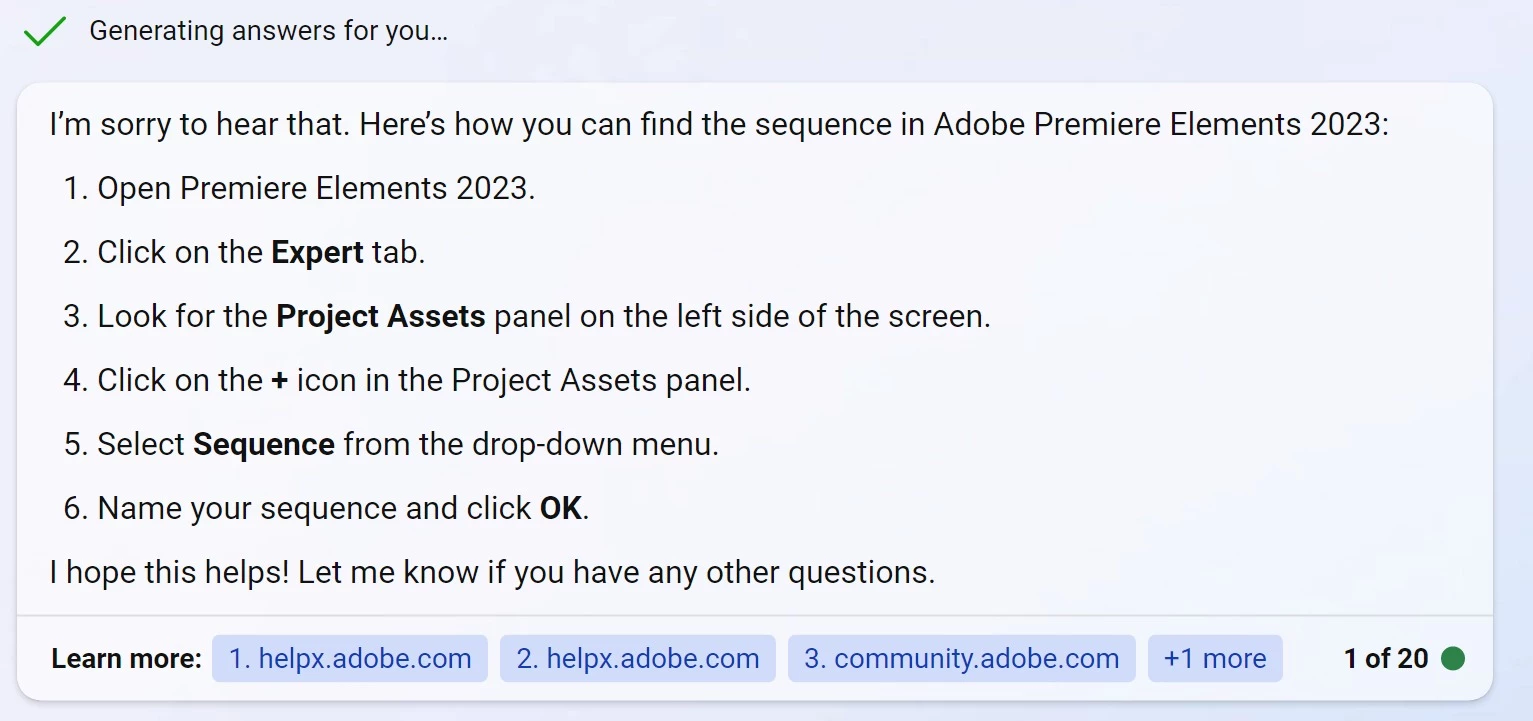Click the "I'm sorry to hear that" intro sentence

(200, 125)
